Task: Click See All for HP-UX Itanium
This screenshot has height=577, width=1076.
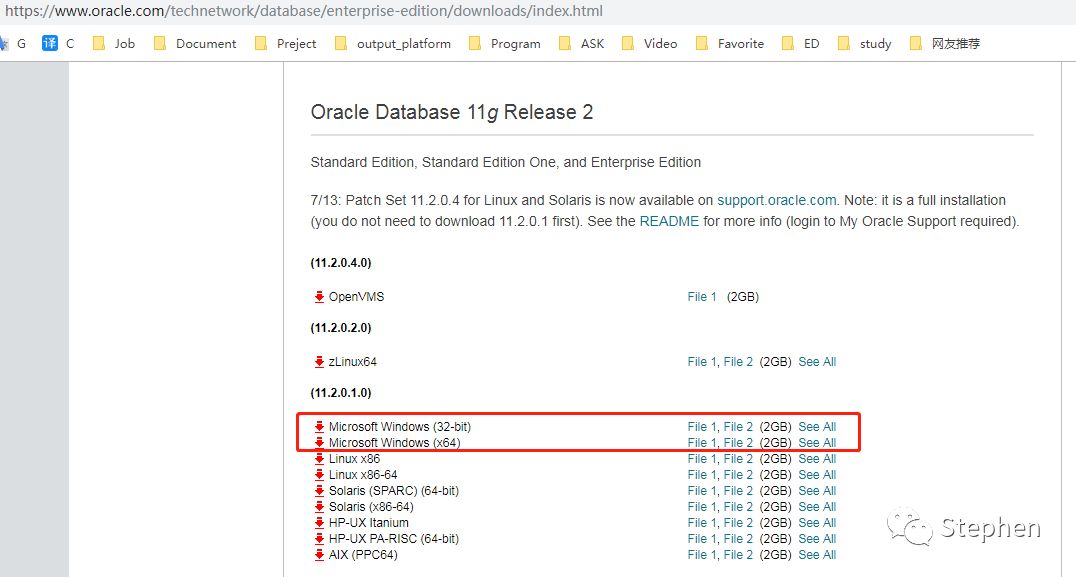Action: pyautogui.click(x=817, y=523)
